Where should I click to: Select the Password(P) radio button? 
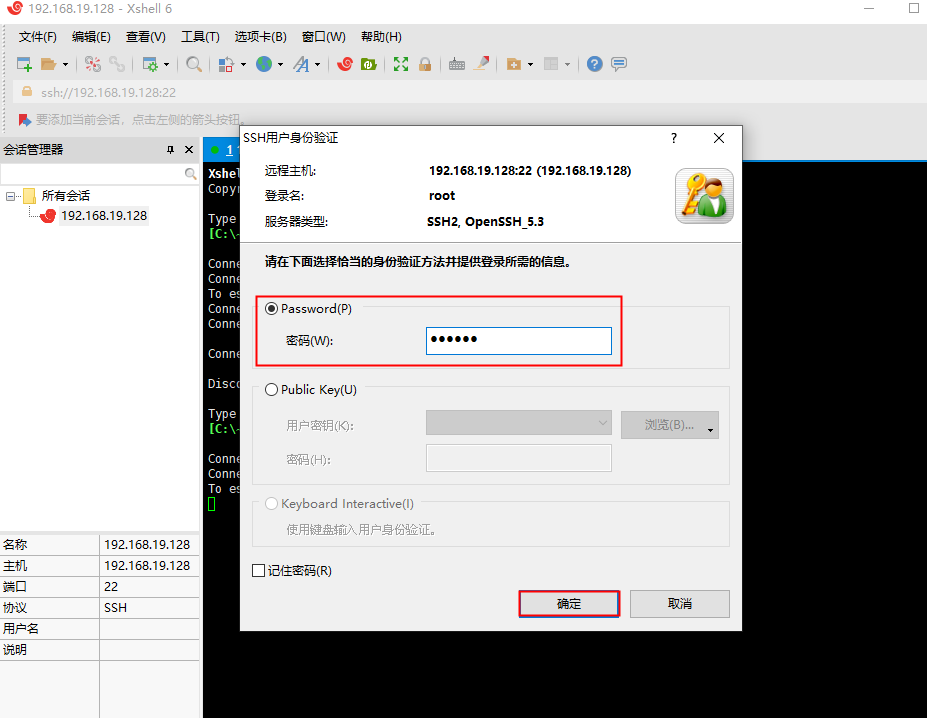click(271, 309)
